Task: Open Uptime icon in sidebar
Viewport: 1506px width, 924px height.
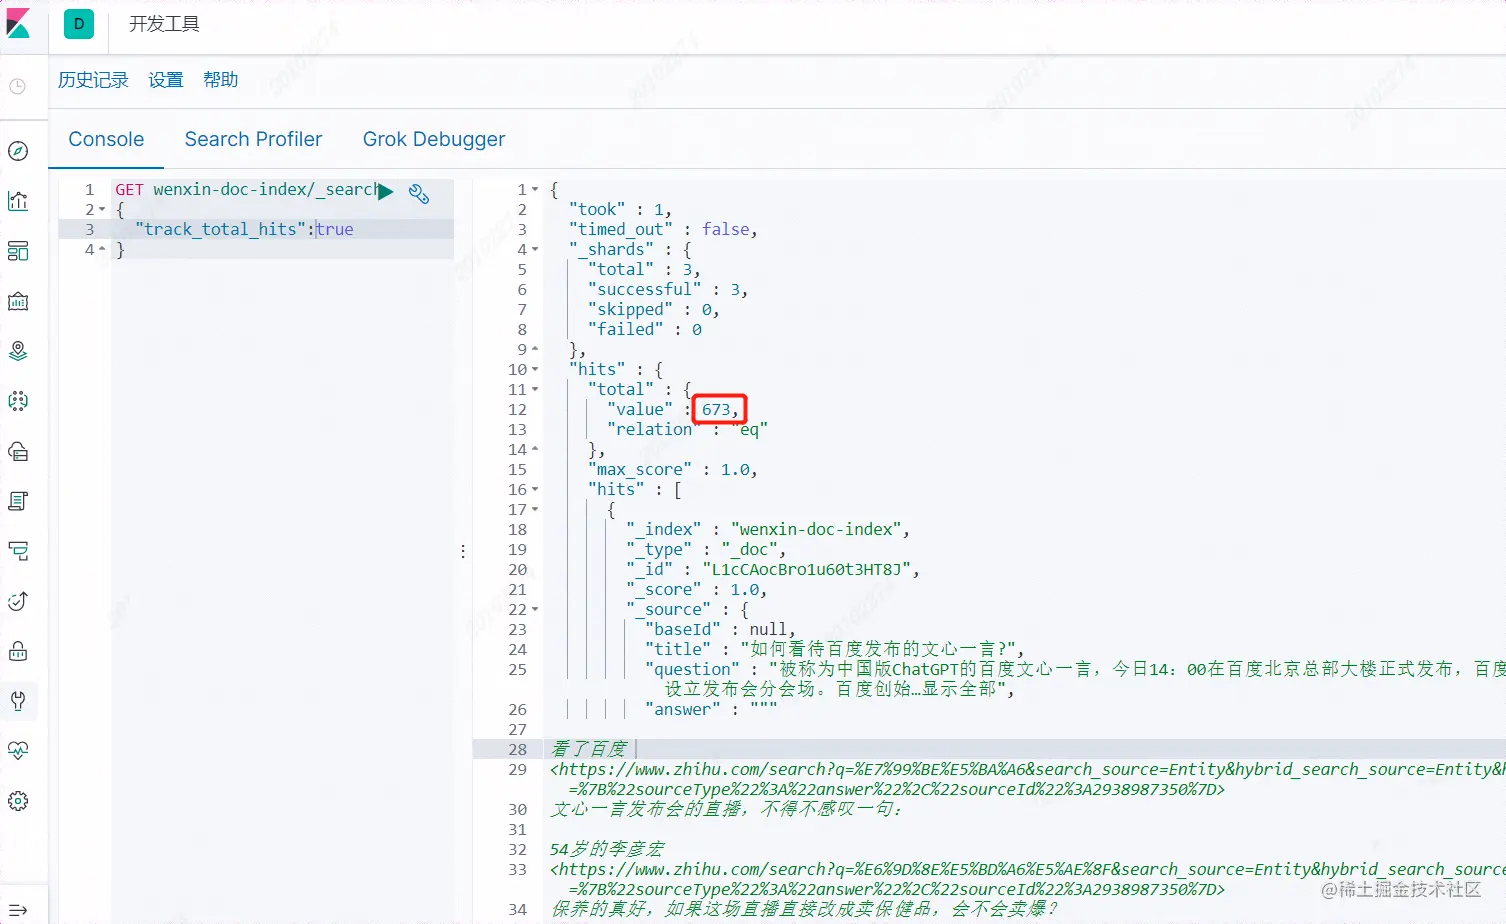Action: click(18, 601)
